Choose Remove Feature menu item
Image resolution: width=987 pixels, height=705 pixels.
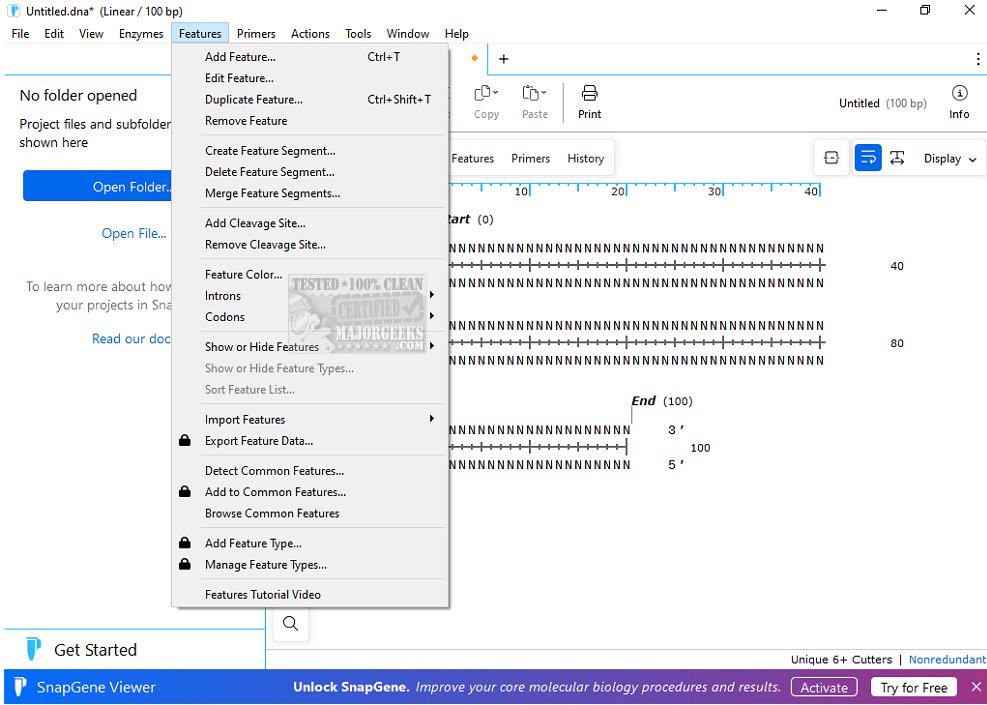tap(310, 120)
